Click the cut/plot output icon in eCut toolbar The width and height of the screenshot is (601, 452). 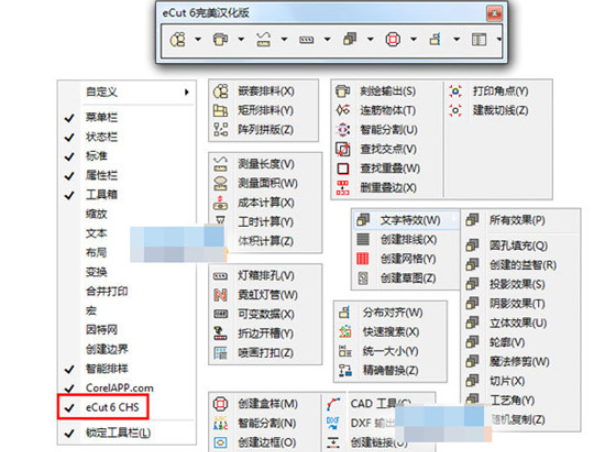(220, 39)
